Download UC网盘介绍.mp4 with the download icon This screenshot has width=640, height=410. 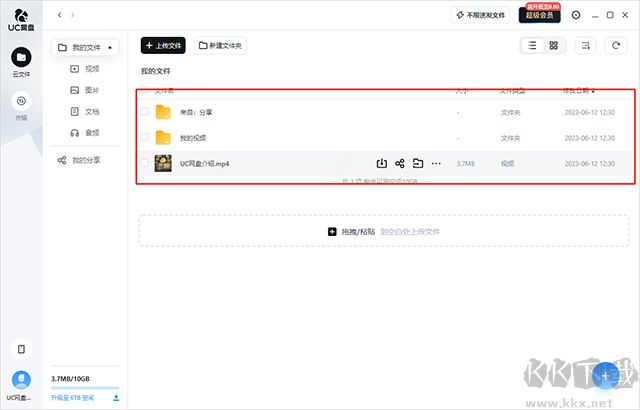pyautogui.click(x=381, y=163)
